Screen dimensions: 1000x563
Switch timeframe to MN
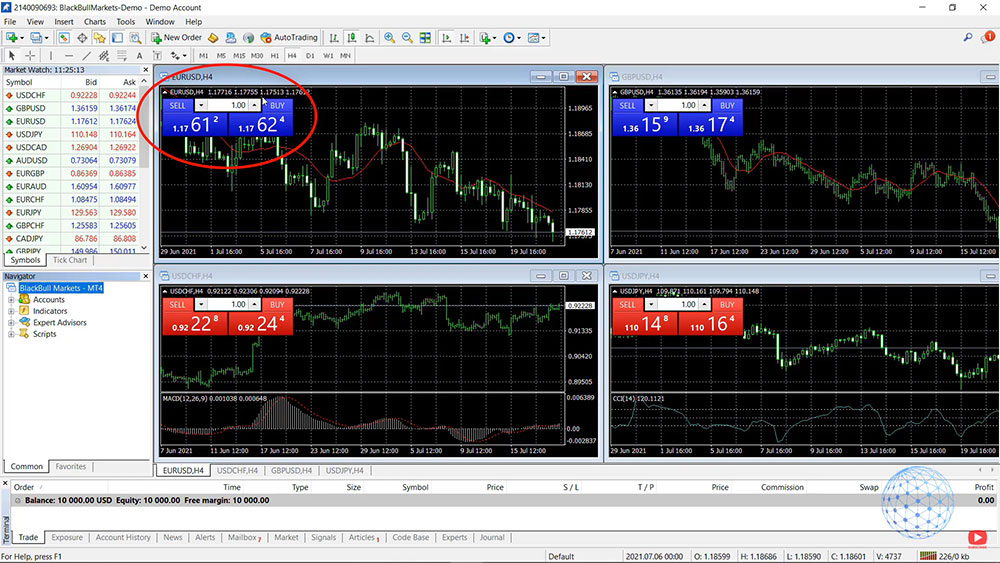[345, 55]
